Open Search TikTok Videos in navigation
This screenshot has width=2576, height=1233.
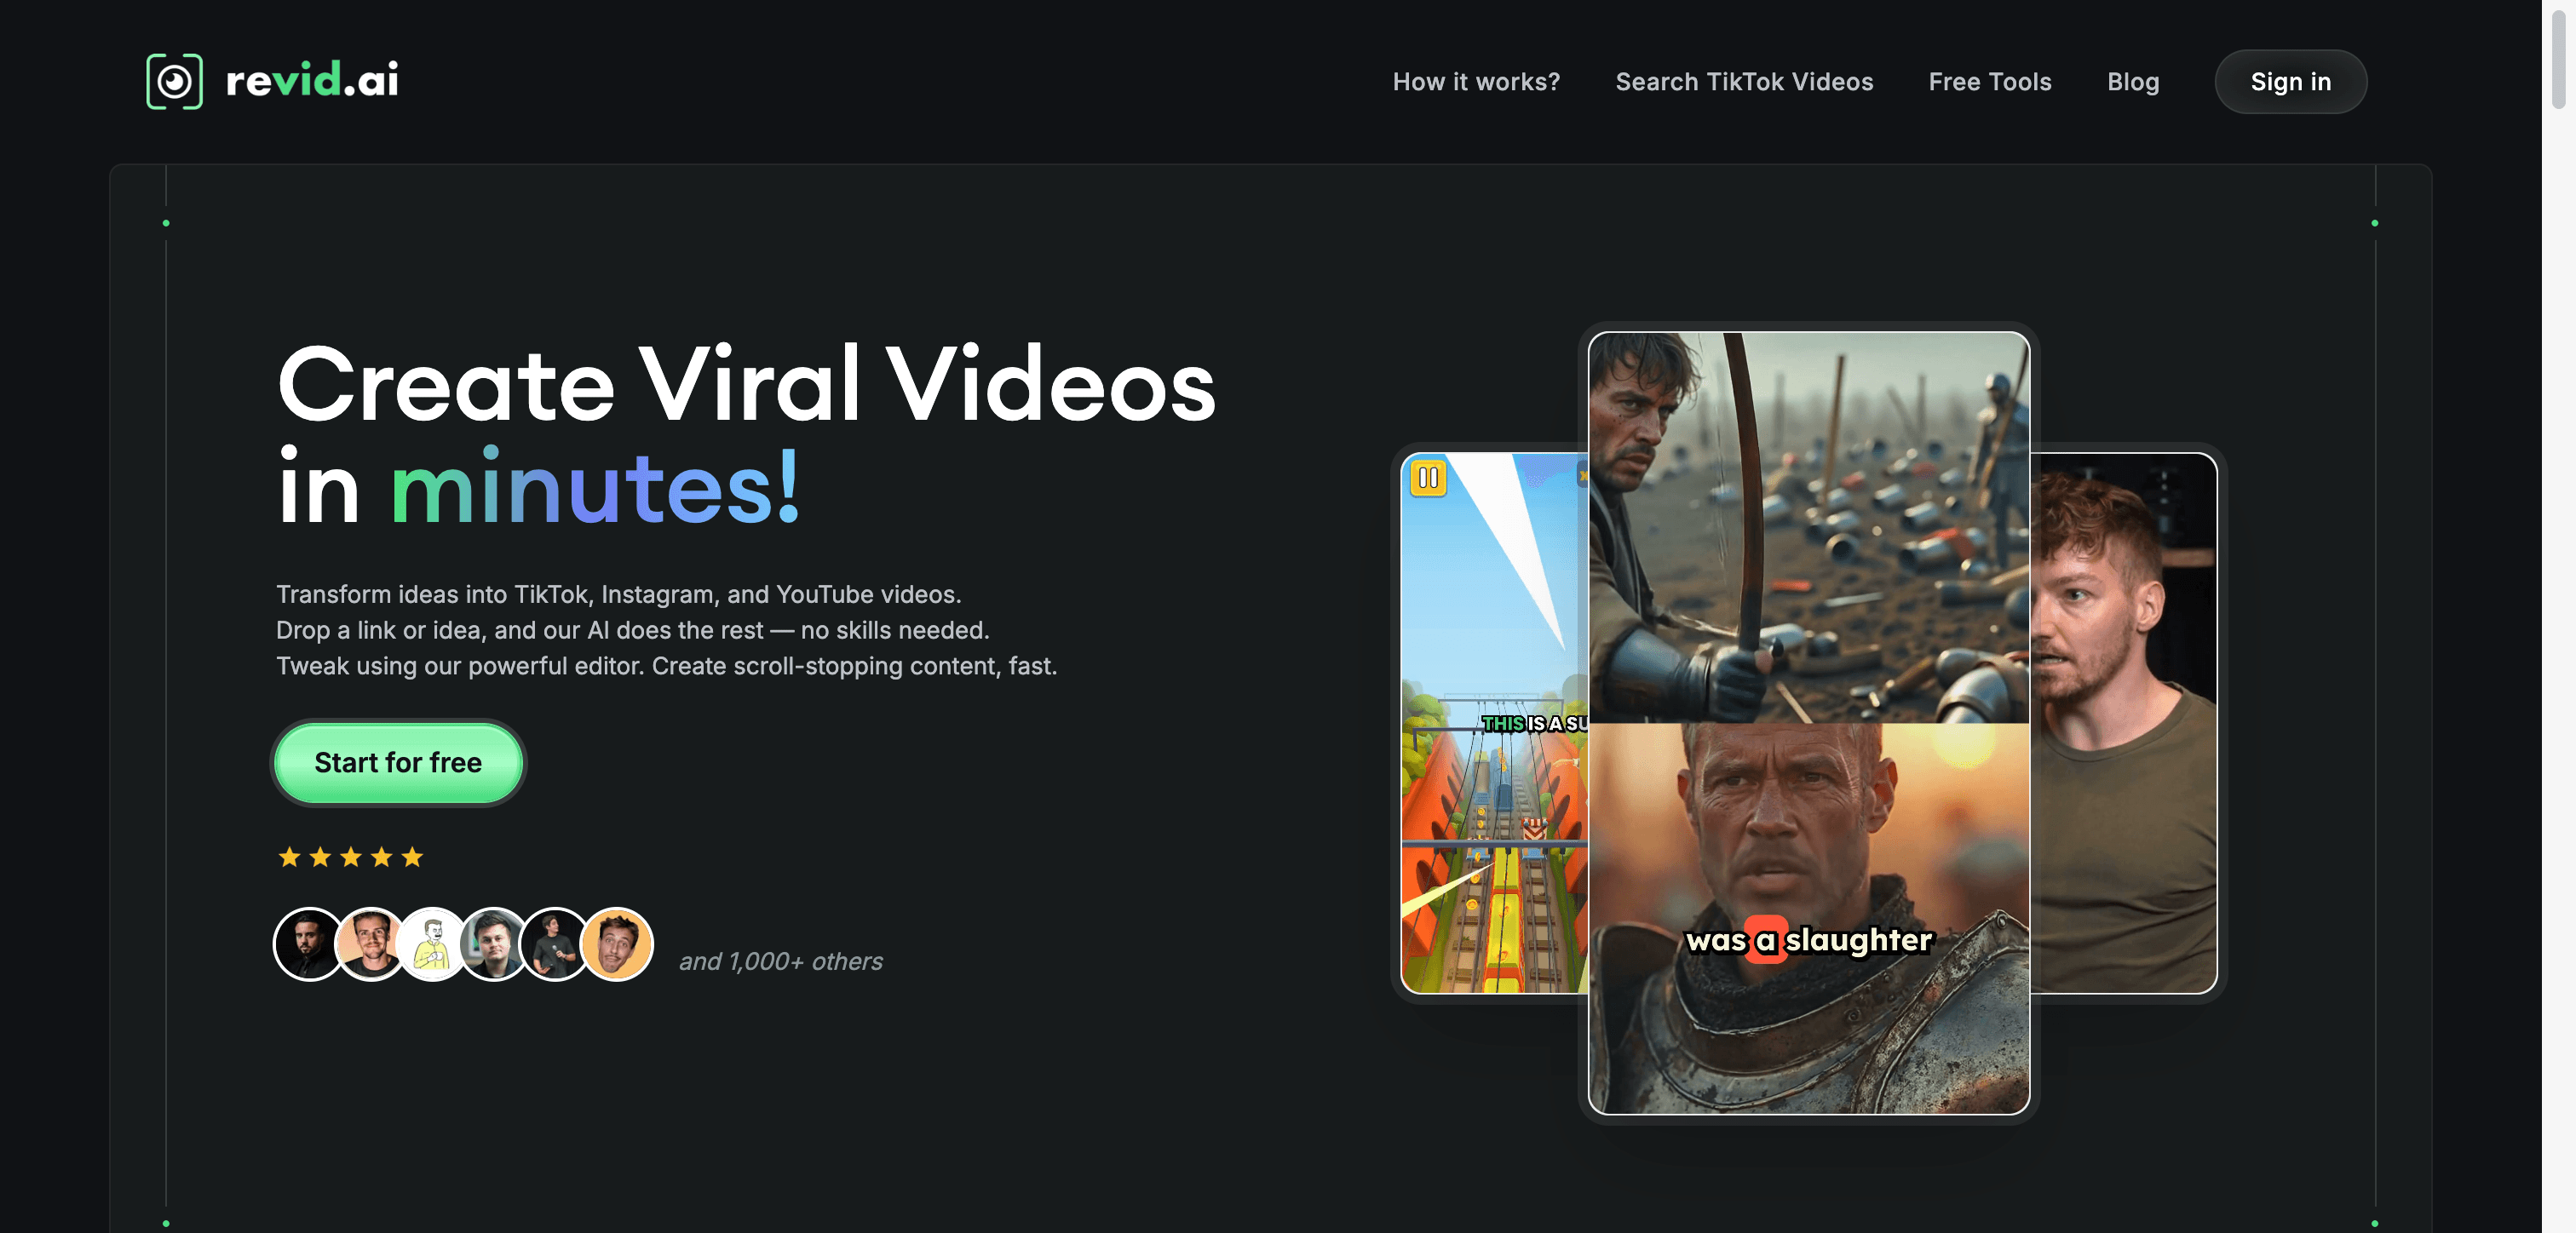coord(1744,82)
